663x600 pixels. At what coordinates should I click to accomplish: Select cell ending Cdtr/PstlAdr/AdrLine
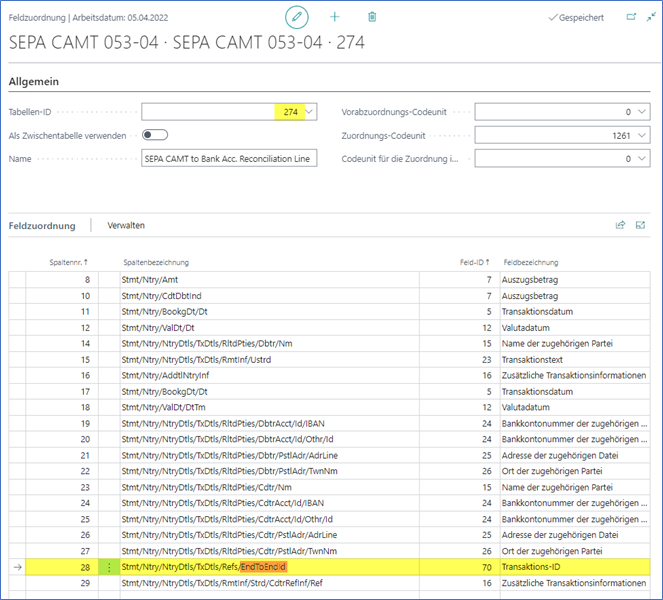click(x=269, y=535)
